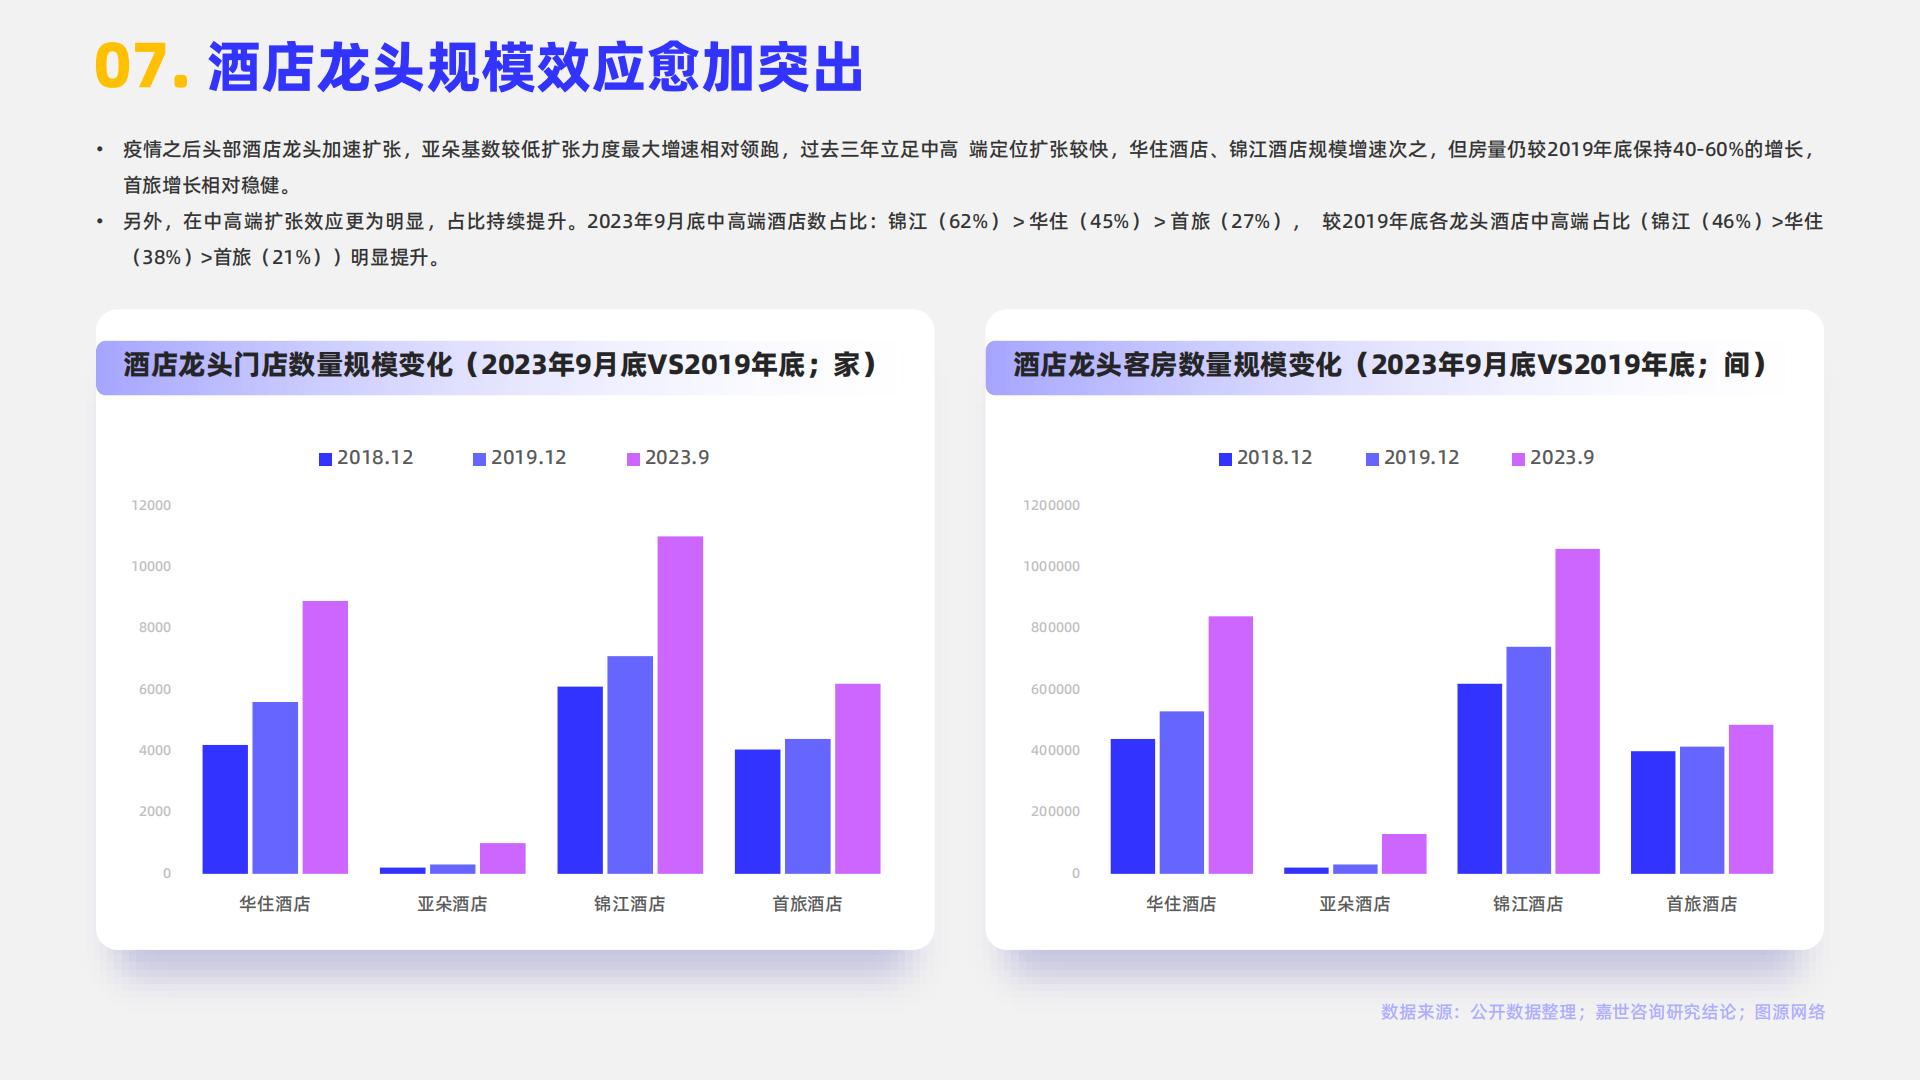Click 华住酒店 axis label in left chart
The width and height of the screenshot is (1920, 1080).
pos(275,904)
